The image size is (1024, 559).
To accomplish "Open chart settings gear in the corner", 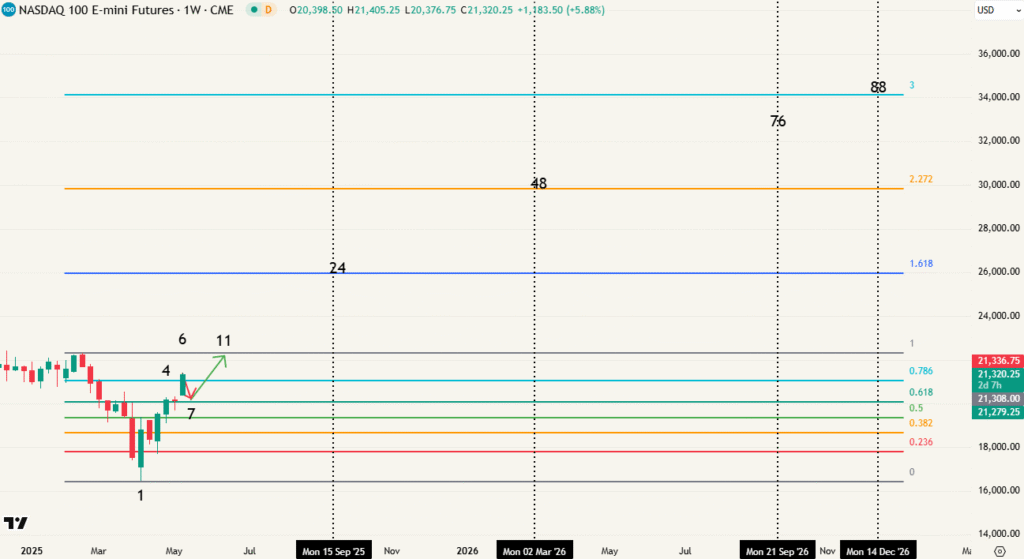I will coord(999,551).
